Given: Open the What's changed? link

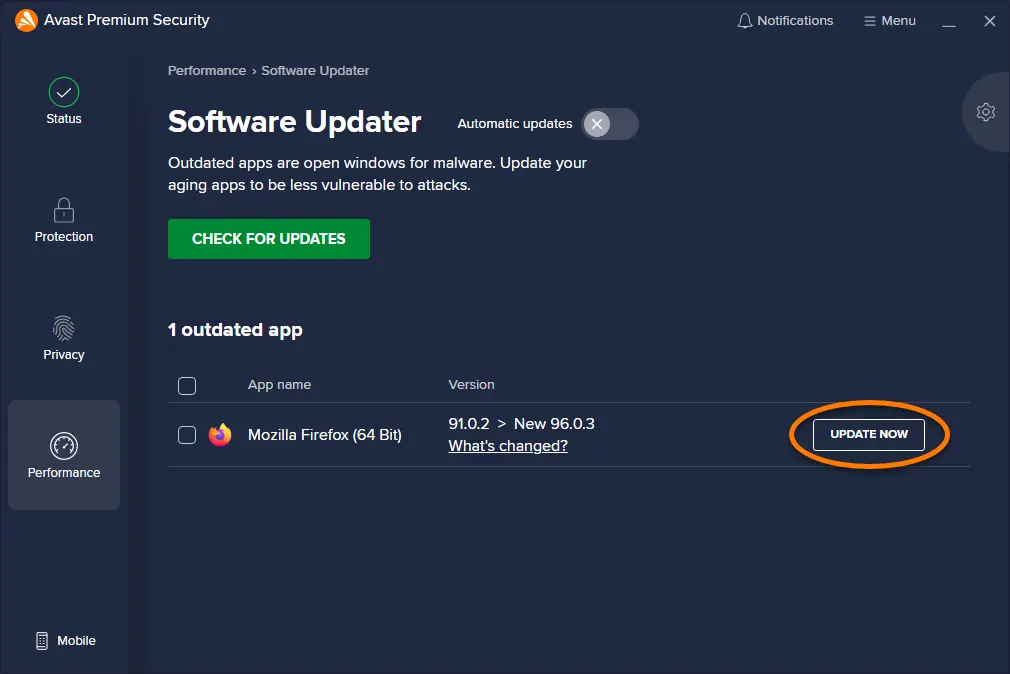Looking at the screenshot, I should coord(508,446).
